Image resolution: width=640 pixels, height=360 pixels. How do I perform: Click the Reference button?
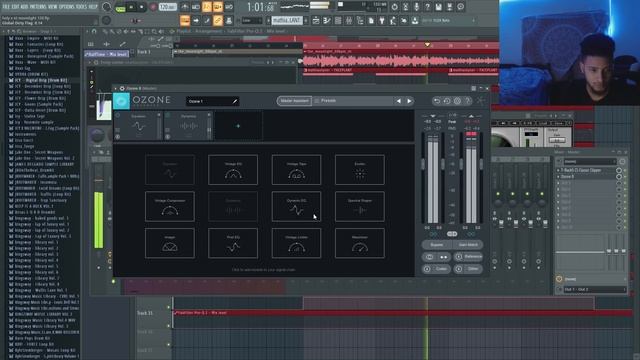473,257
